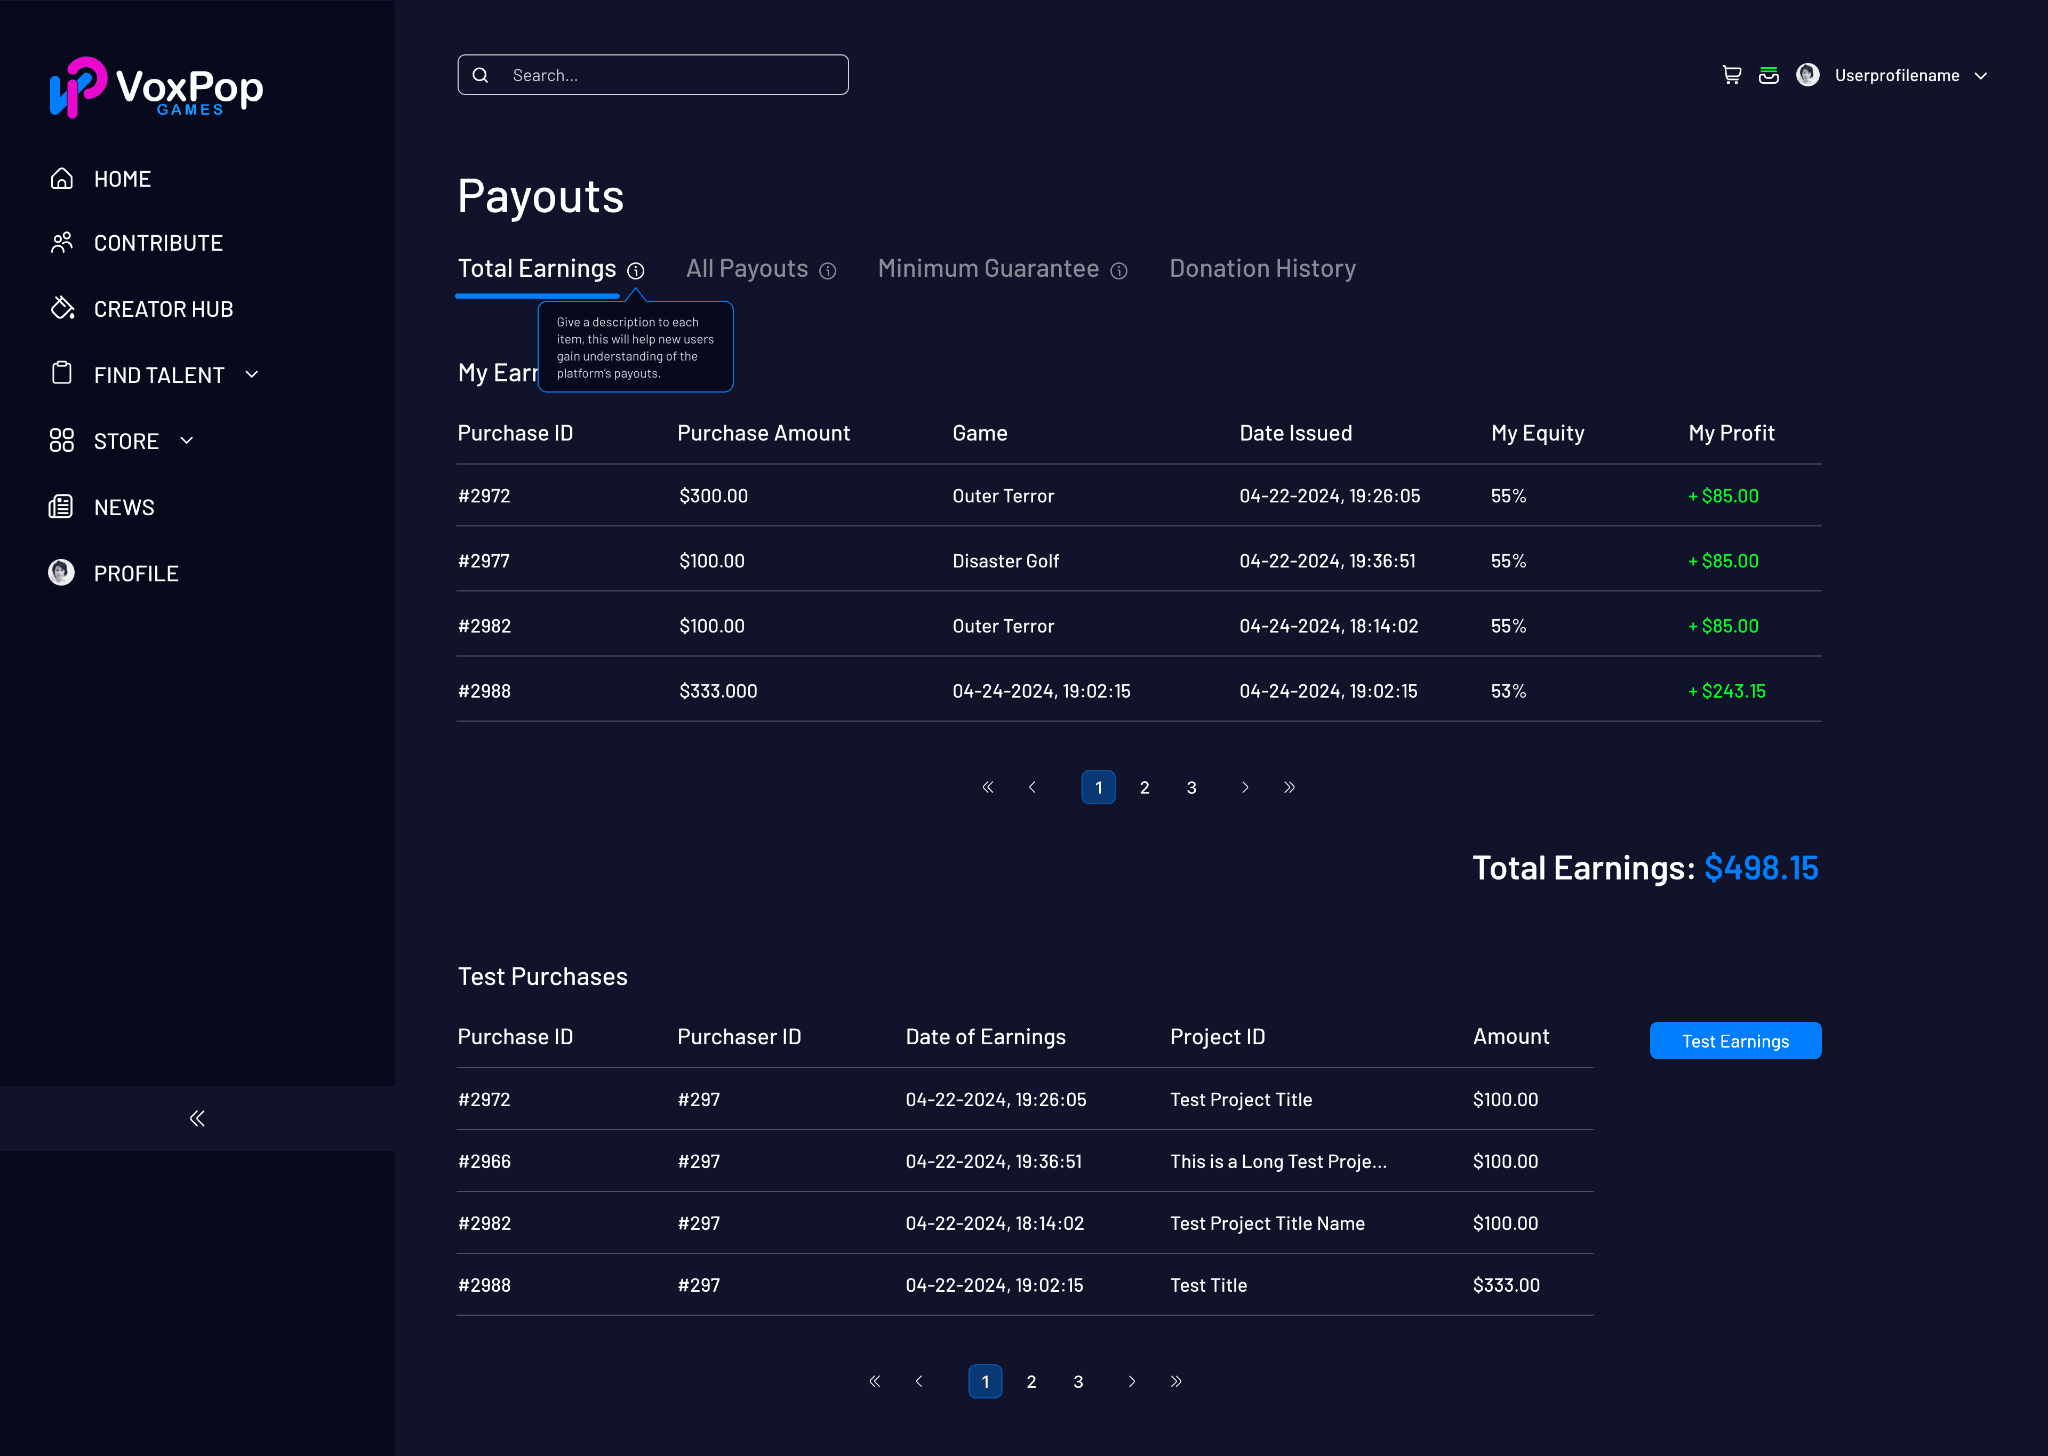Select page 3 in Test Purchases pagination
The height and width of the screenshot is (1456, 2048).
[1079, 1381]
